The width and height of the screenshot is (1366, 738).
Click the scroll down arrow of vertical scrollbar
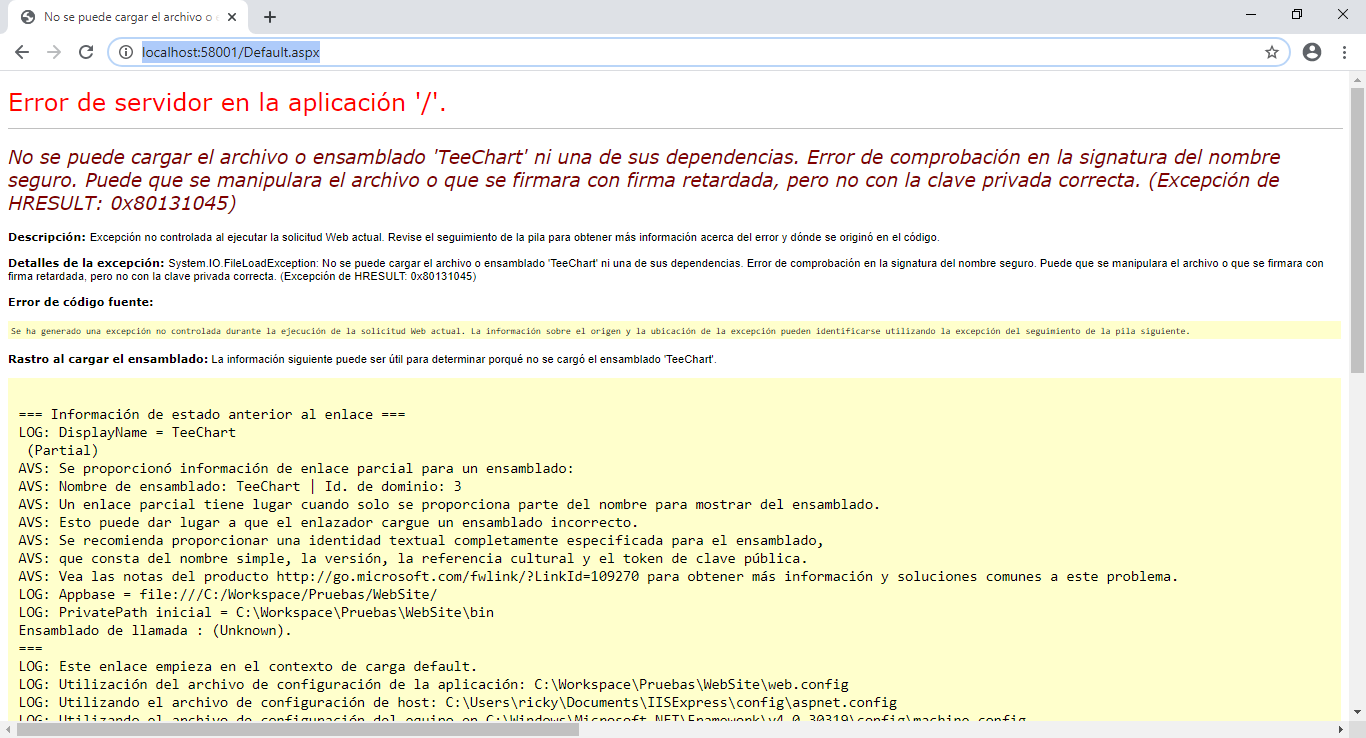(1357, 714)
